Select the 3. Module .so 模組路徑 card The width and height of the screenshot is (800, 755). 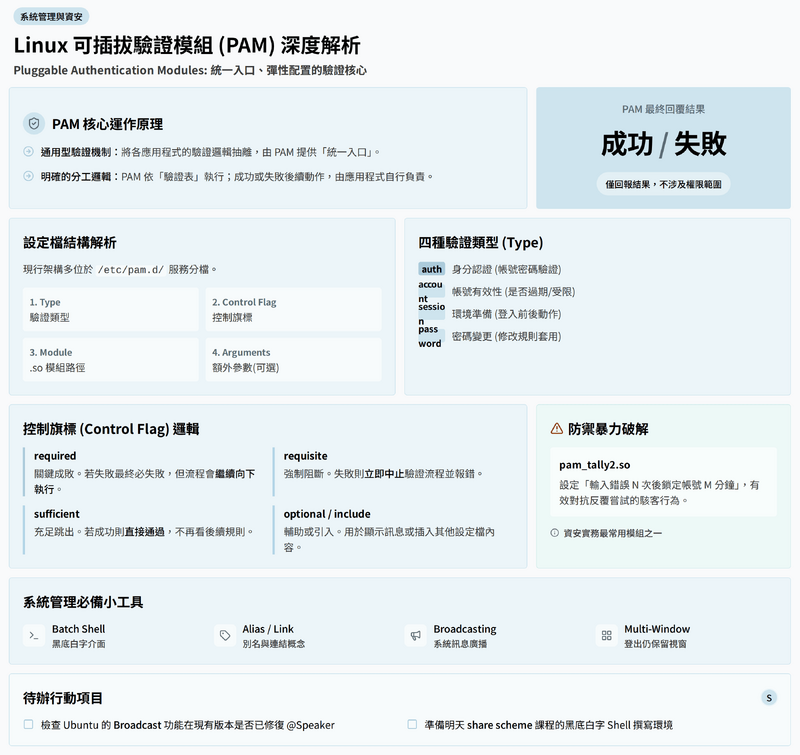pyautogui.click(x=111, y=359)
